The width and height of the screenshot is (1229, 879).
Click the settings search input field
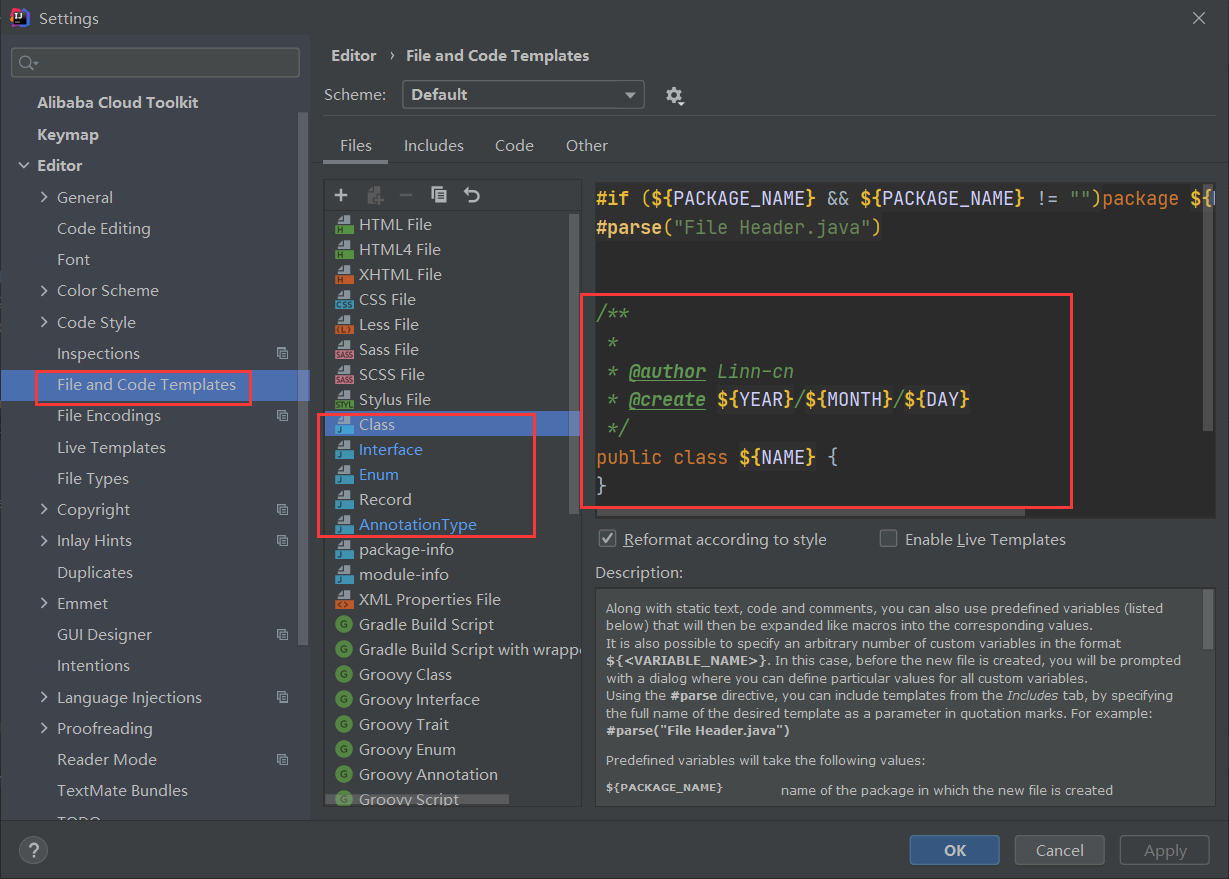click(155, 63)
